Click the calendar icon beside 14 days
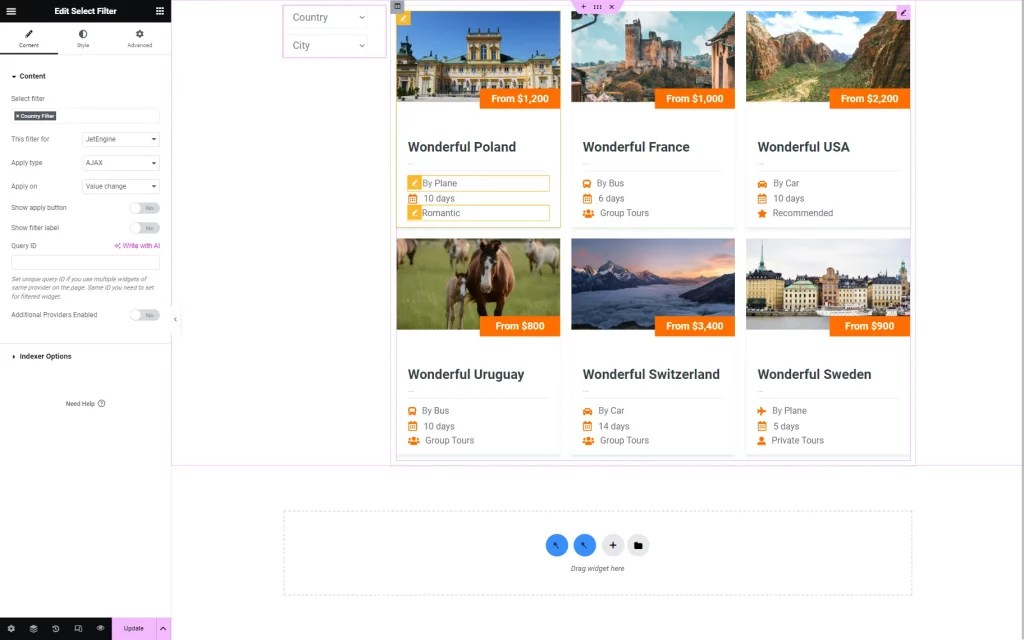1024x640 pixels. point(587,426)
